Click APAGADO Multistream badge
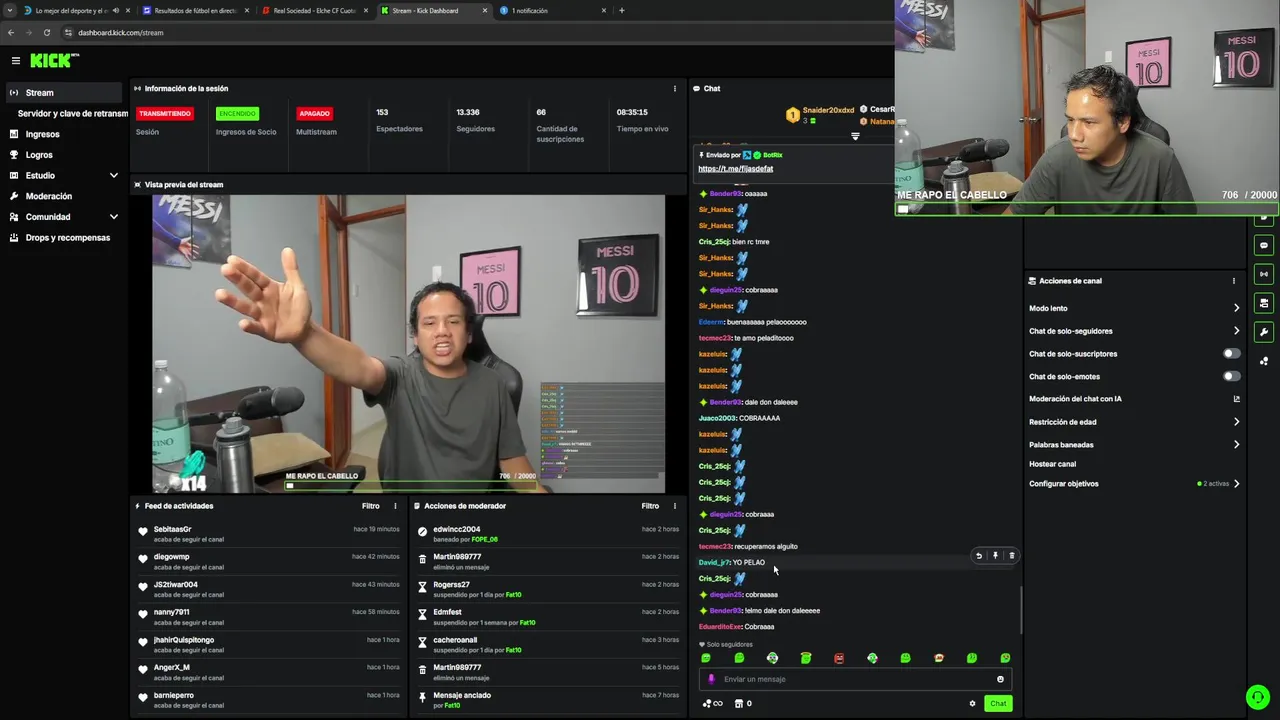The image size is (1280, 720). coord(314,113)
